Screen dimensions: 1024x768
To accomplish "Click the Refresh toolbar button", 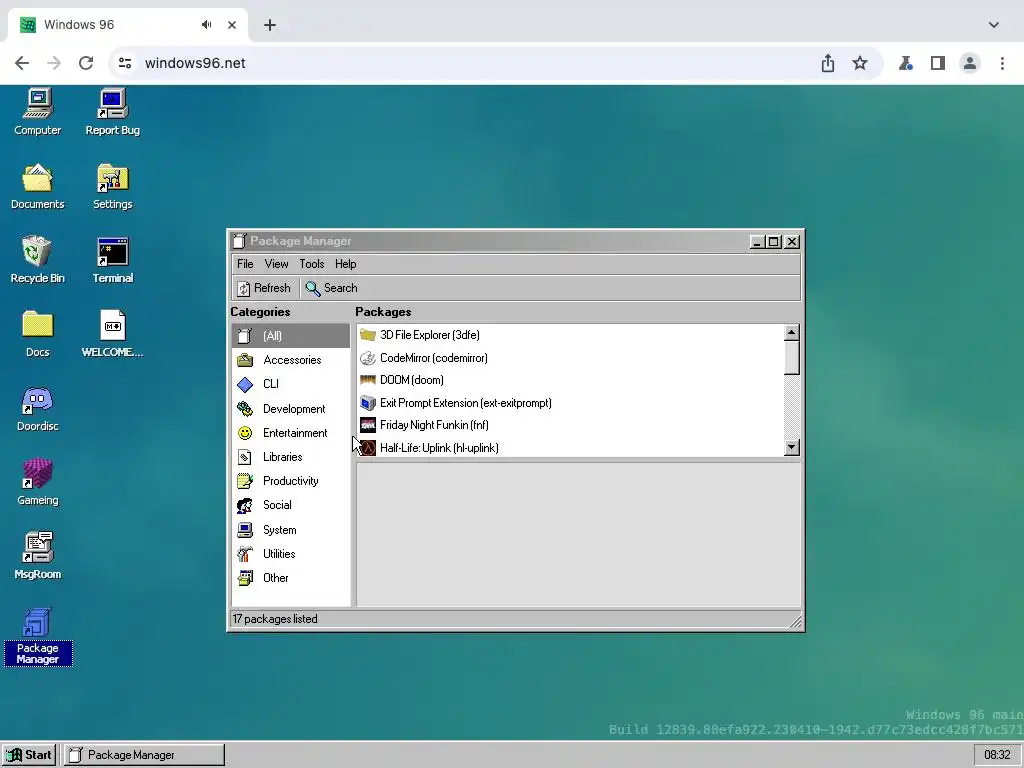I will click(x=264, y=288).
